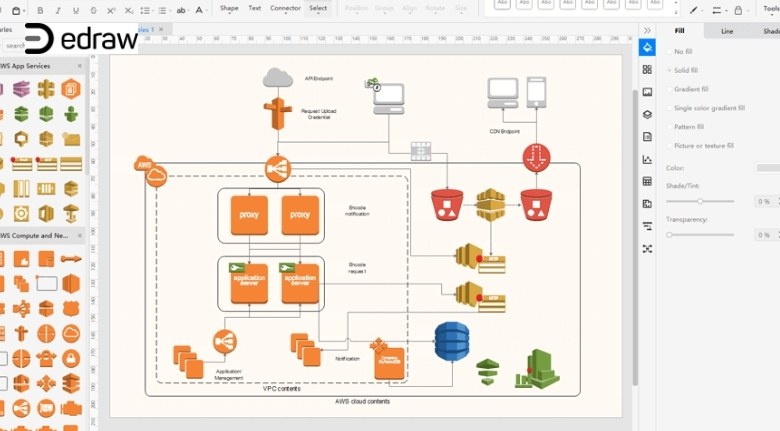
Task: Select Picture or texture fill
Action: (x=700, y=146)
